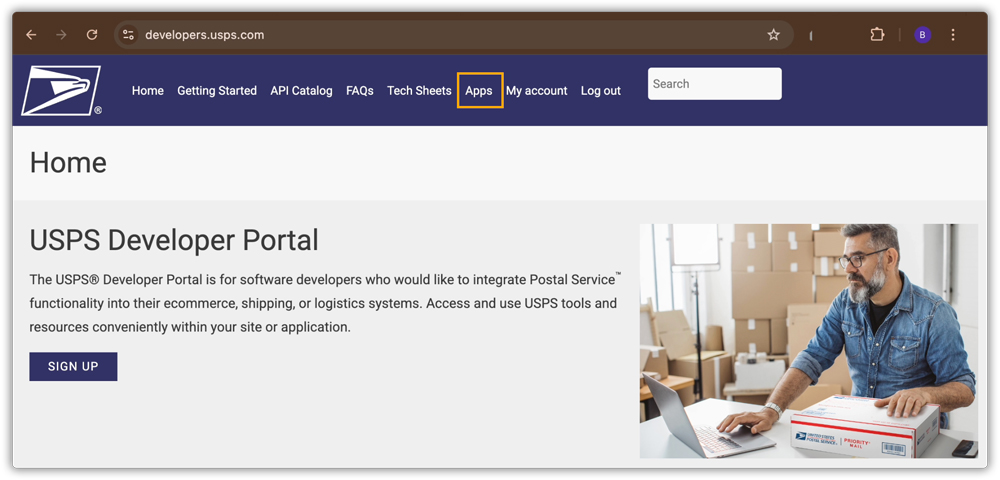Bookmark this page with the star icon
This screenshot has height=480, width=1000.
(x=774, y=35)
